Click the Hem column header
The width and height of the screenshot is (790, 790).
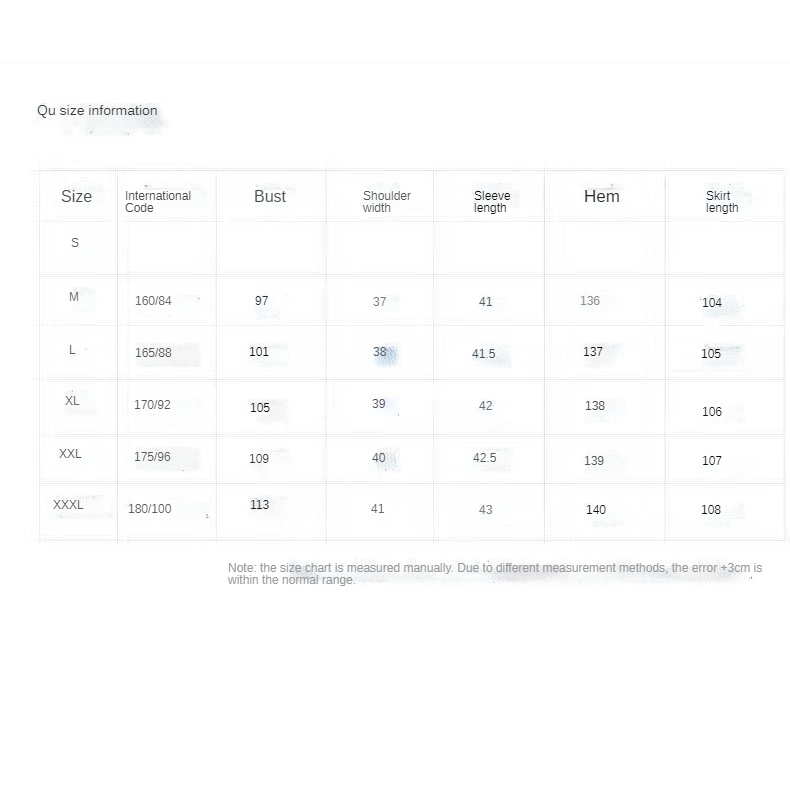pos(602,196)
